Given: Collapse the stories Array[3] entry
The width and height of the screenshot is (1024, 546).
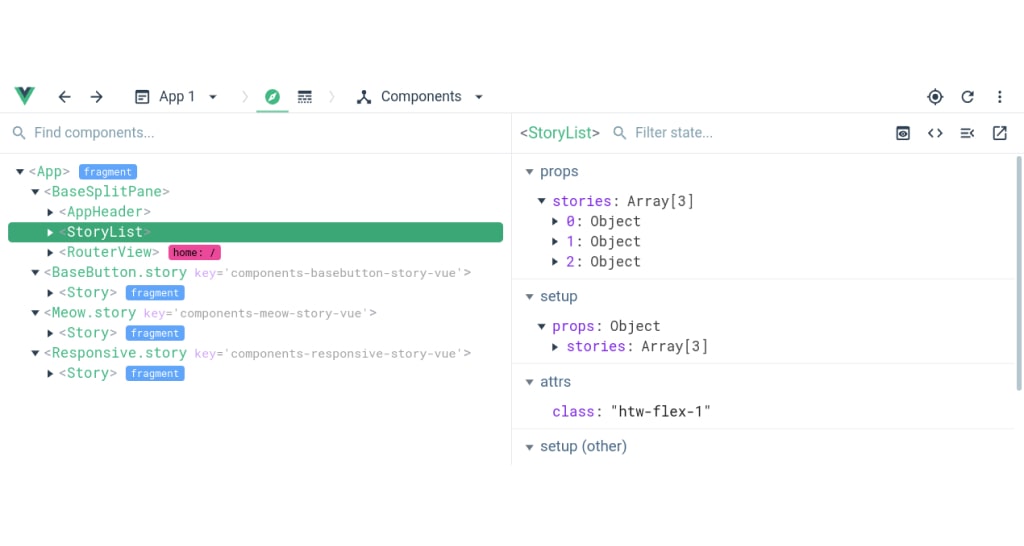Looking at the screenshot, I should coord(542,201).
